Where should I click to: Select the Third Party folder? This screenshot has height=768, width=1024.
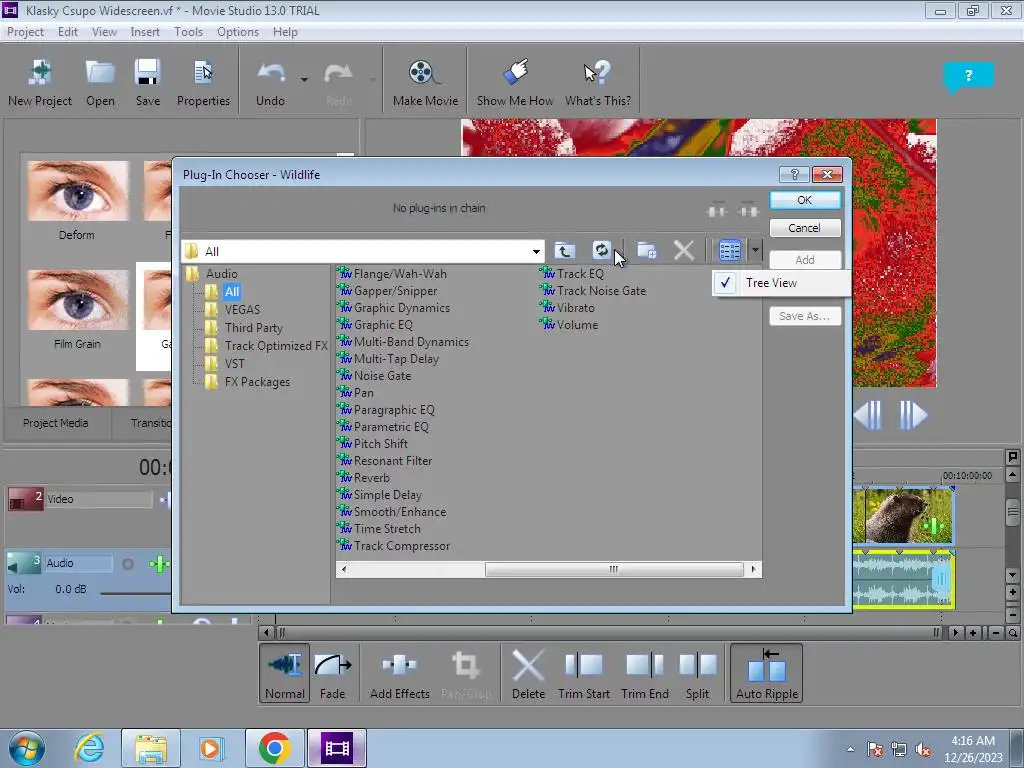253,328
